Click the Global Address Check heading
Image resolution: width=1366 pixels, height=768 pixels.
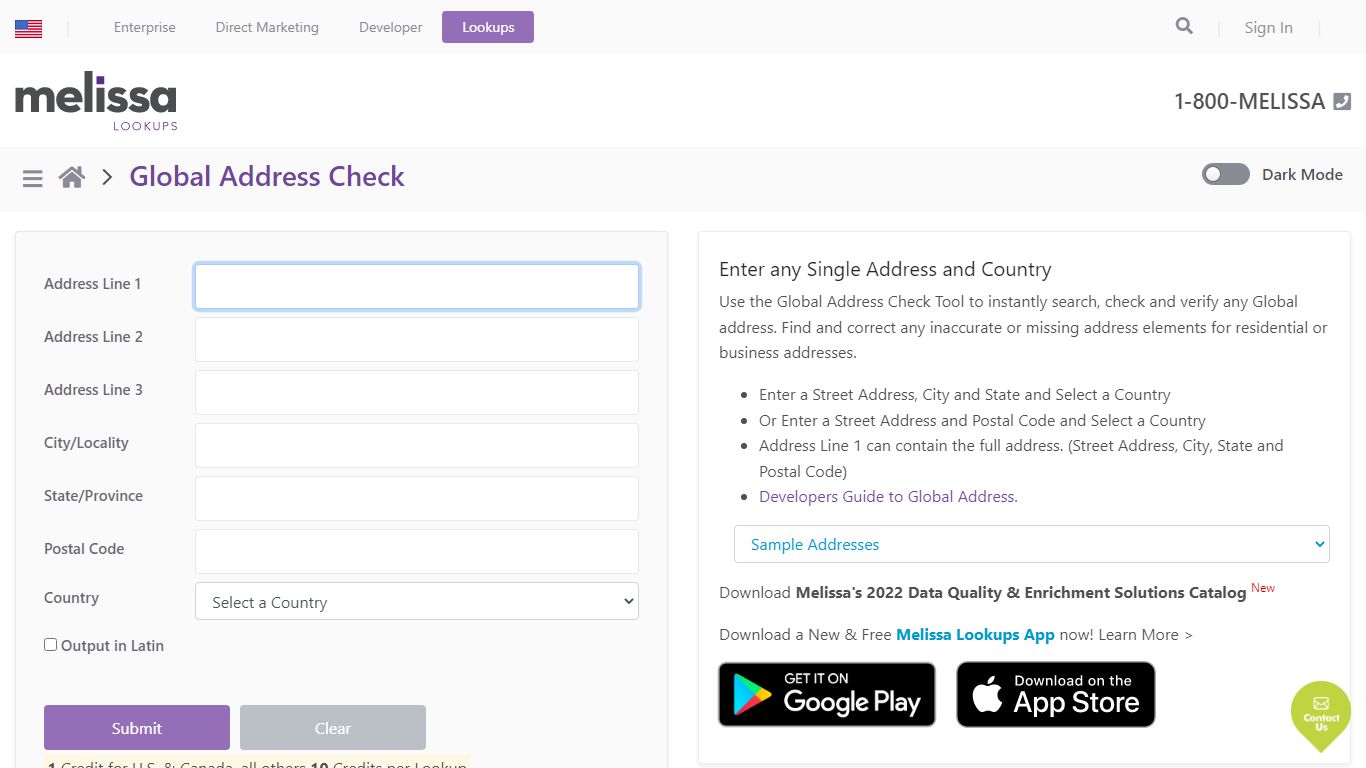pos(267,176)
